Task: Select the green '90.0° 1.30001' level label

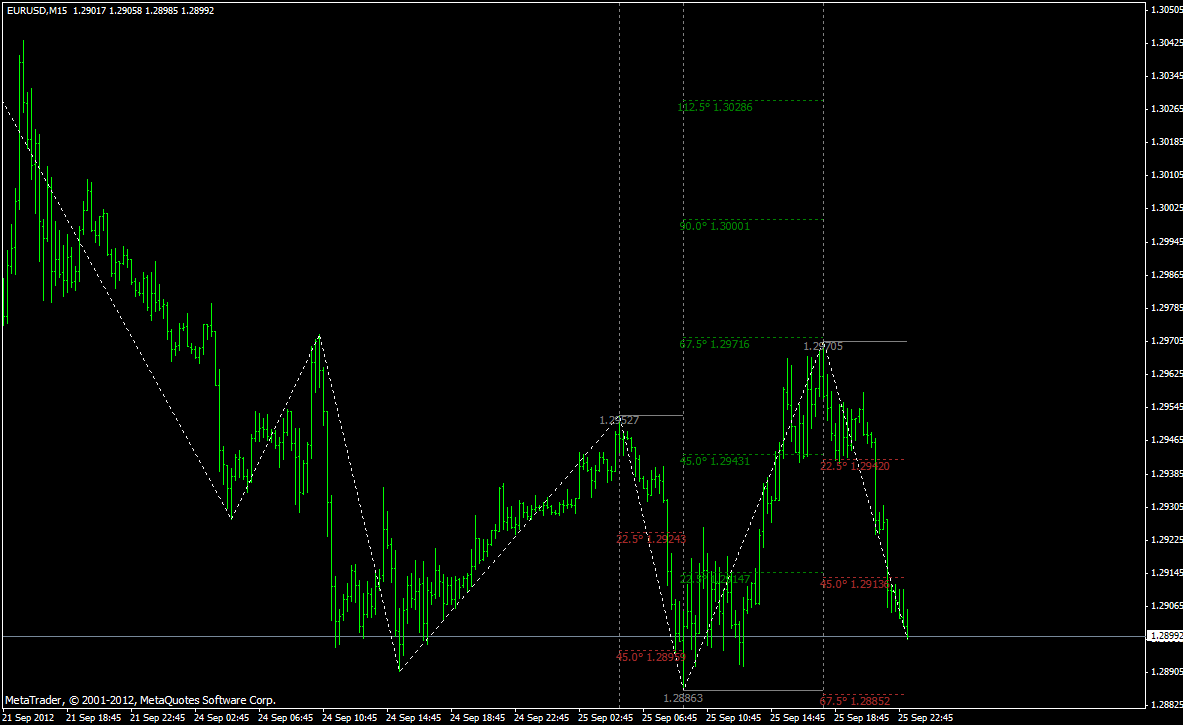Action: 714,226
